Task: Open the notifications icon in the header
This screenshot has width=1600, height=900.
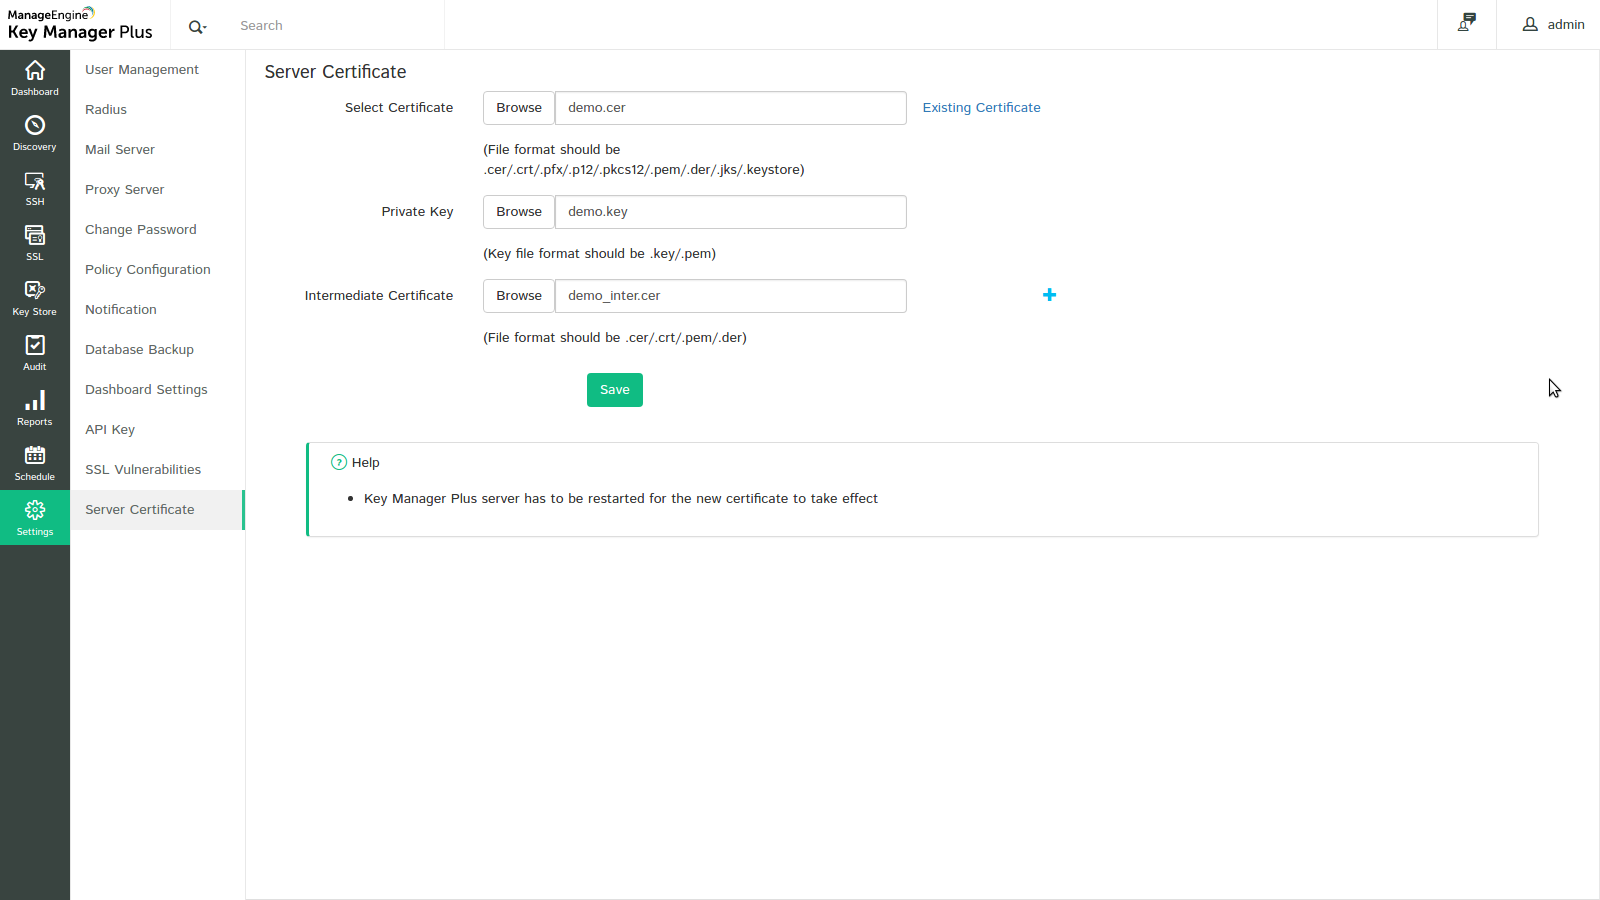Action: [x=1467, y=22]
